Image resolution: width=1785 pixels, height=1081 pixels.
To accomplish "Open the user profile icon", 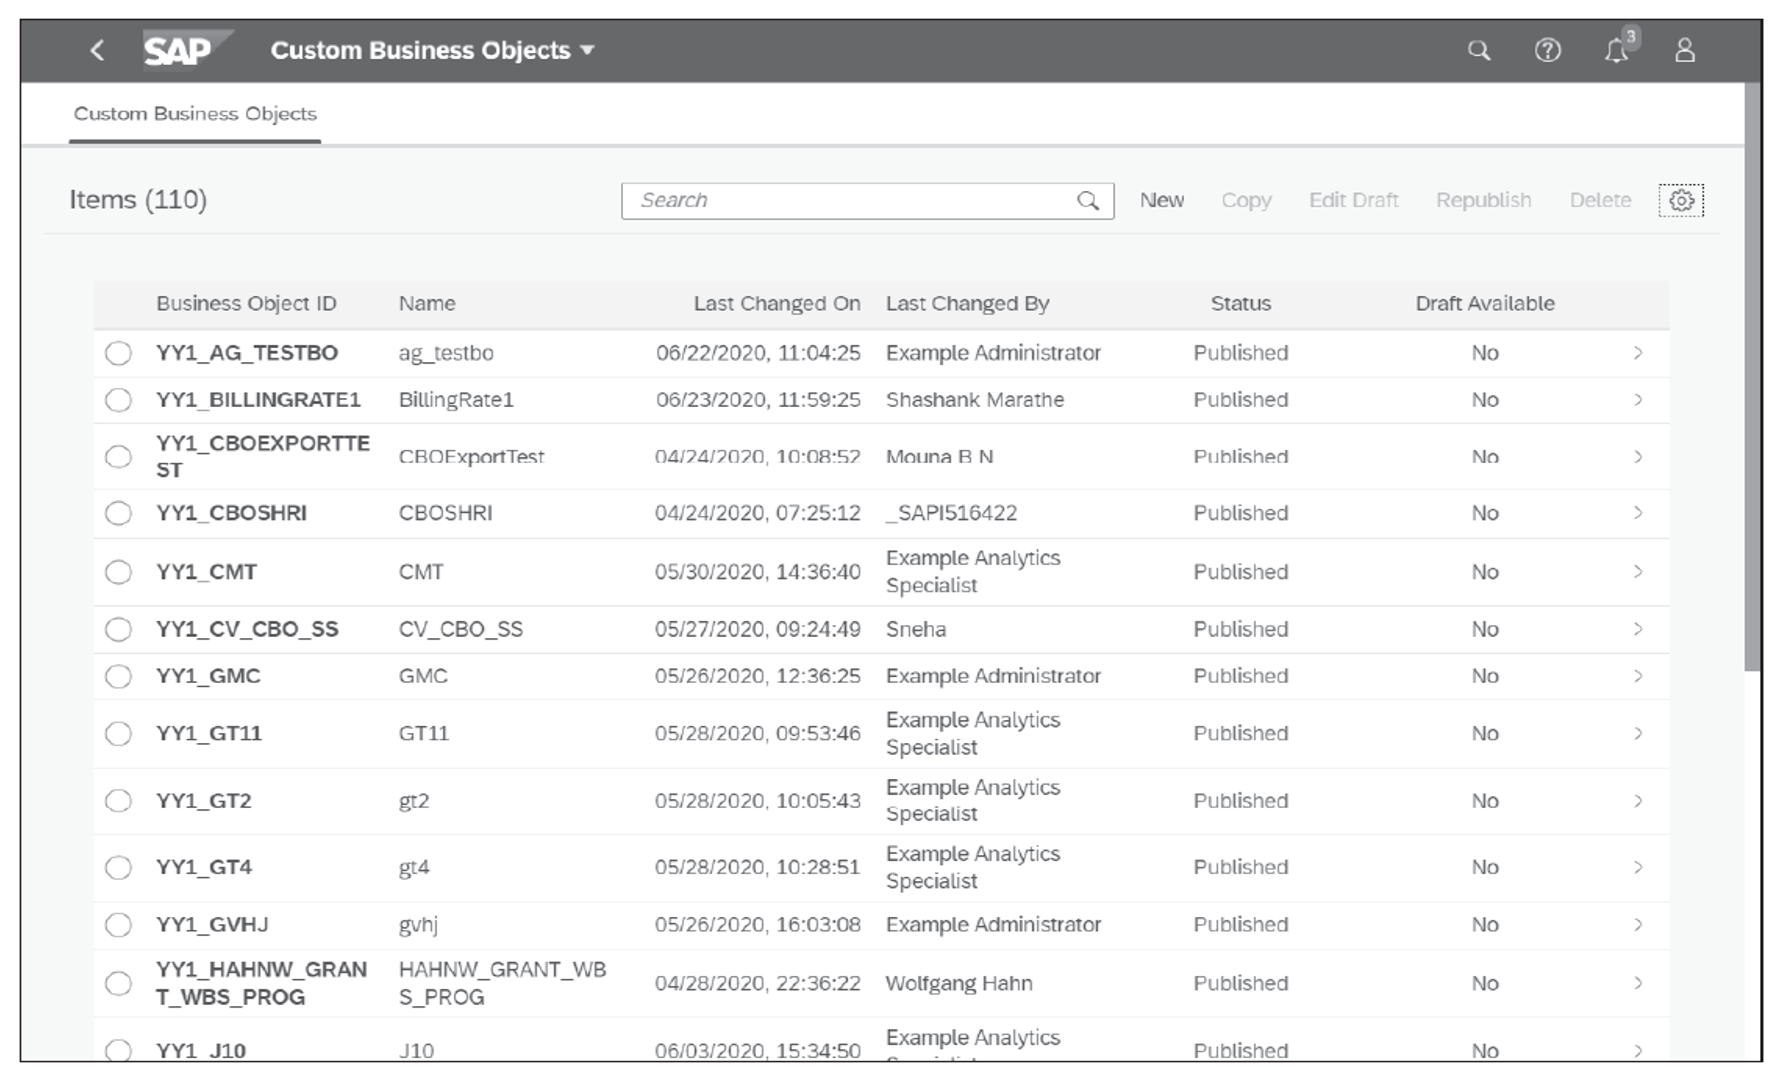I will pos(1685,50).
